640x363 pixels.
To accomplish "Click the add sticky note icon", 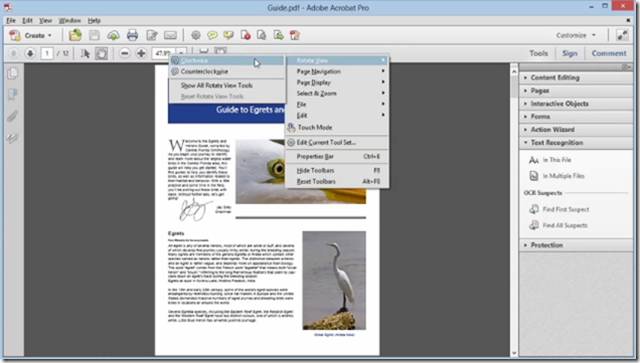I will 212,35.
